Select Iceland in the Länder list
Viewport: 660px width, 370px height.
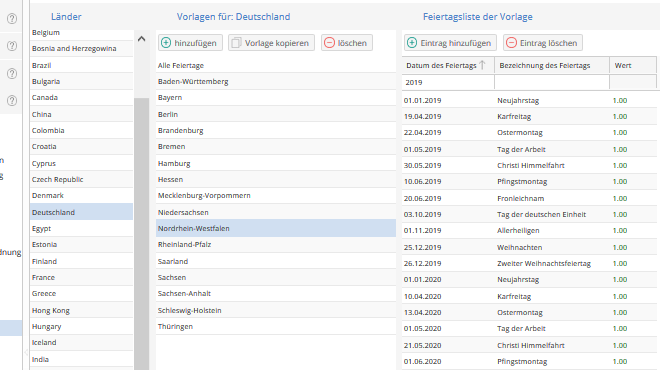(x=82, y=342)
